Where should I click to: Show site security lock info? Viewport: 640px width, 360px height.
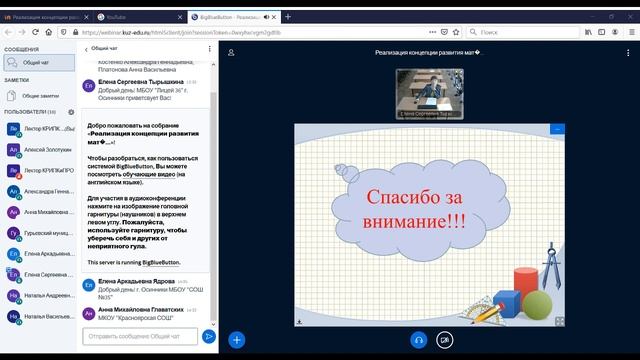(x=75, y=32)
